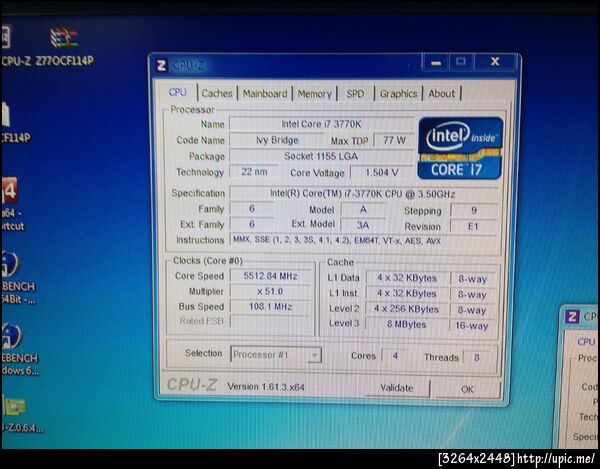The image size is (600, 469).
Task: Switch to the Mainboard tab
Action: pyautogui.click(x=265, y=94)
